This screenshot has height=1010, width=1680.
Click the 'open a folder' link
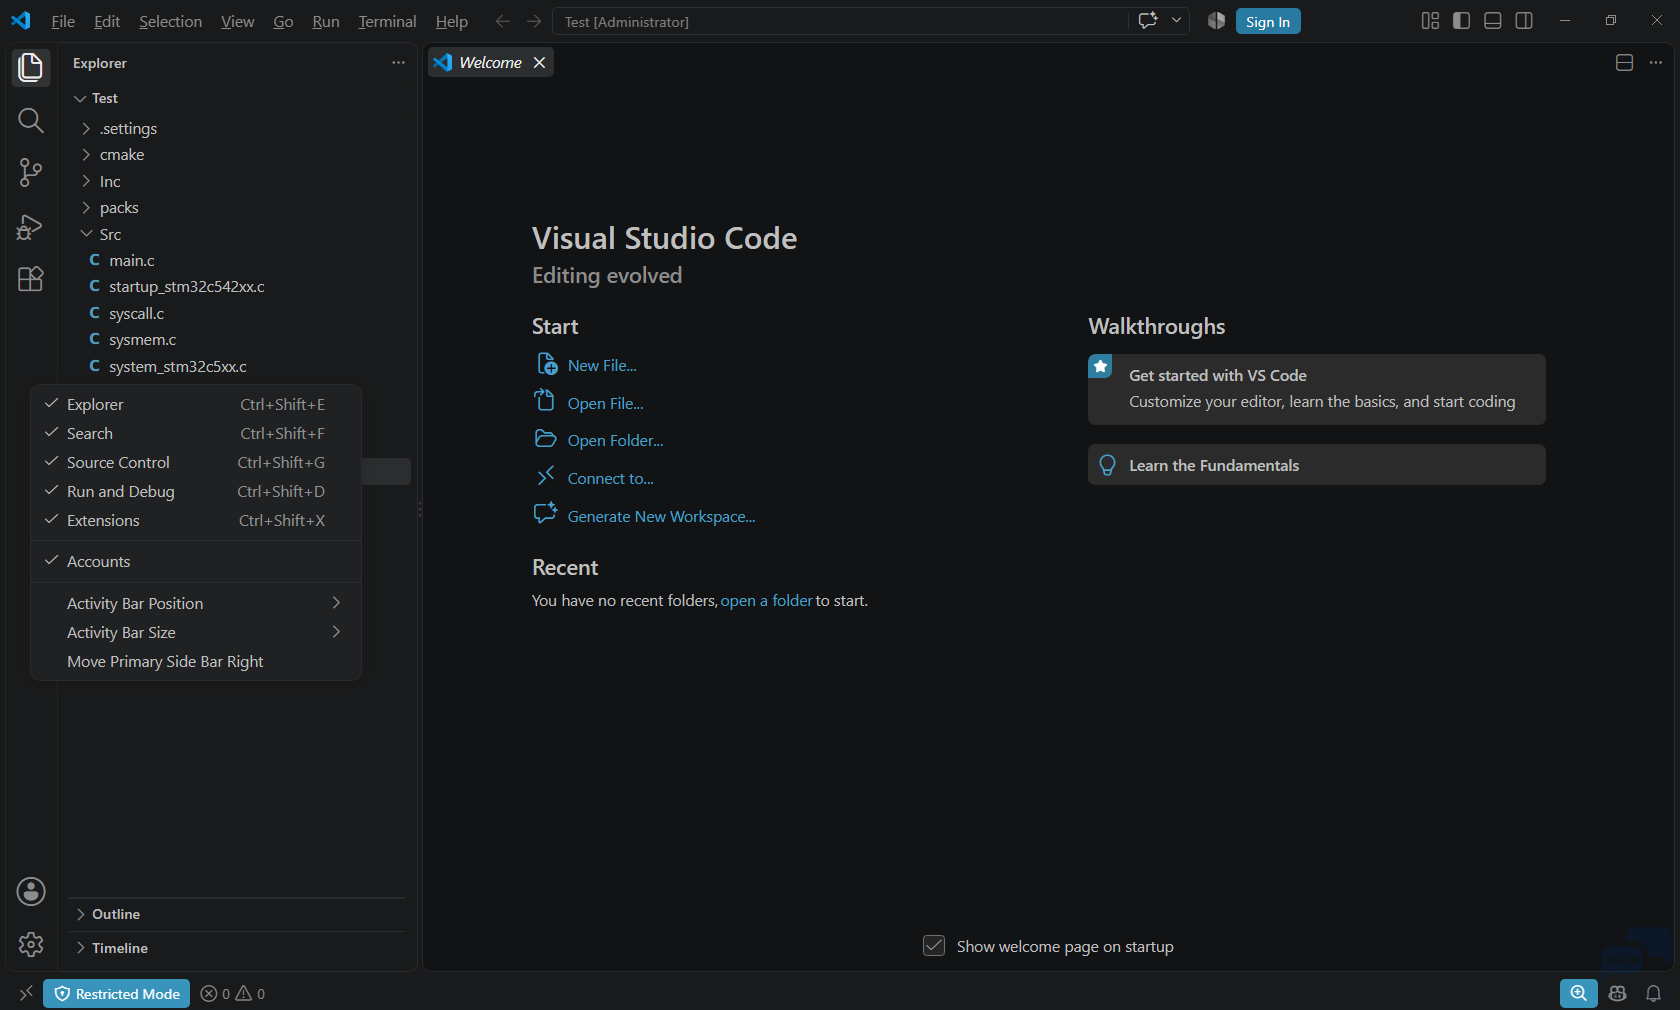[x=766, y=600]
